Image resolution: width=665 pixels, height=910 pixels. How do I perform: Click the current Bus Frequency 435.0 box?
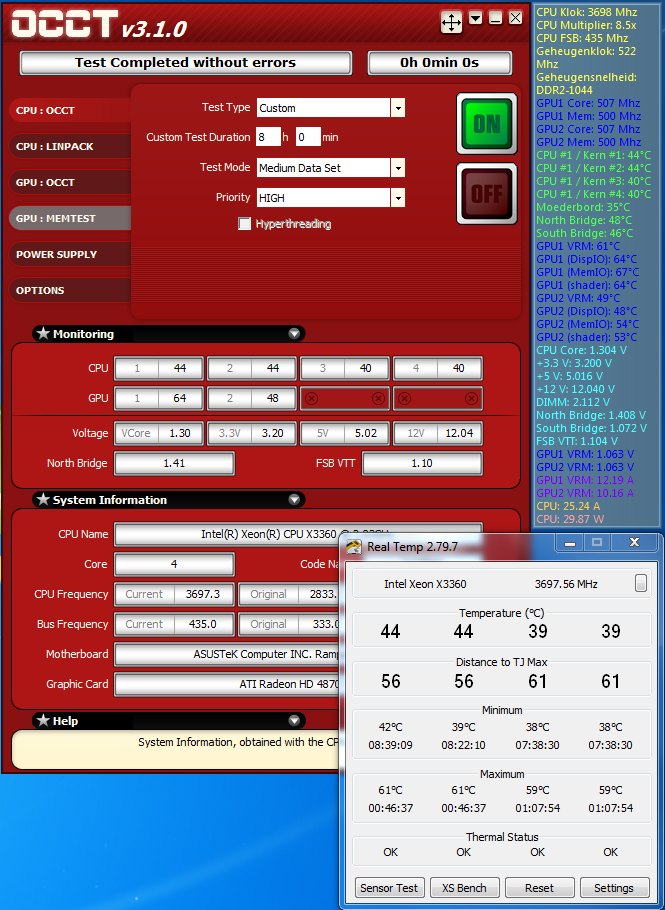[174, 624]
